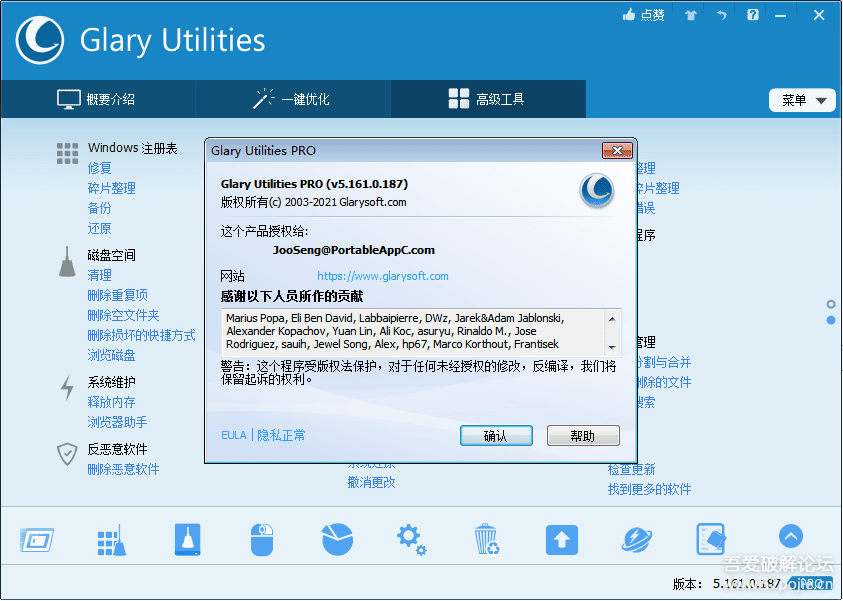The width and height of the screenshot is (843, 601).
Task: Click the document eraser icon in bottom dock
Action: (x=711, y=539)
